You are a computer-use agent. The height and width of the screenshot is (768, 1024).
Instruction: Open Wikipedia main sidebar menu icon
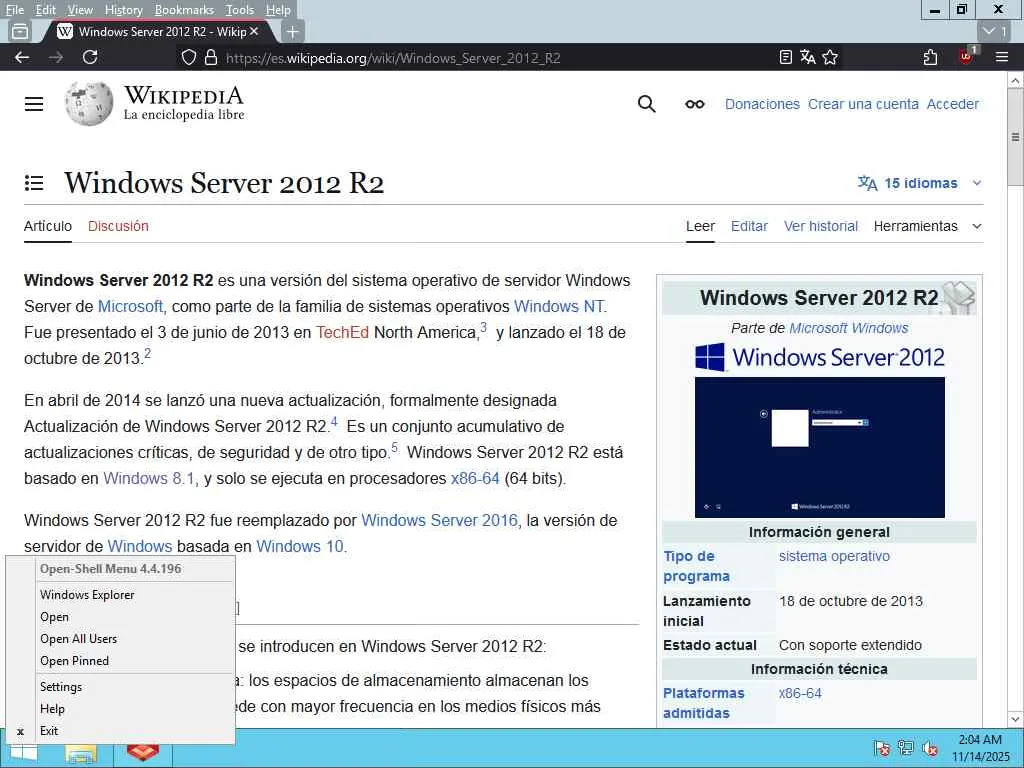[34, 104]
